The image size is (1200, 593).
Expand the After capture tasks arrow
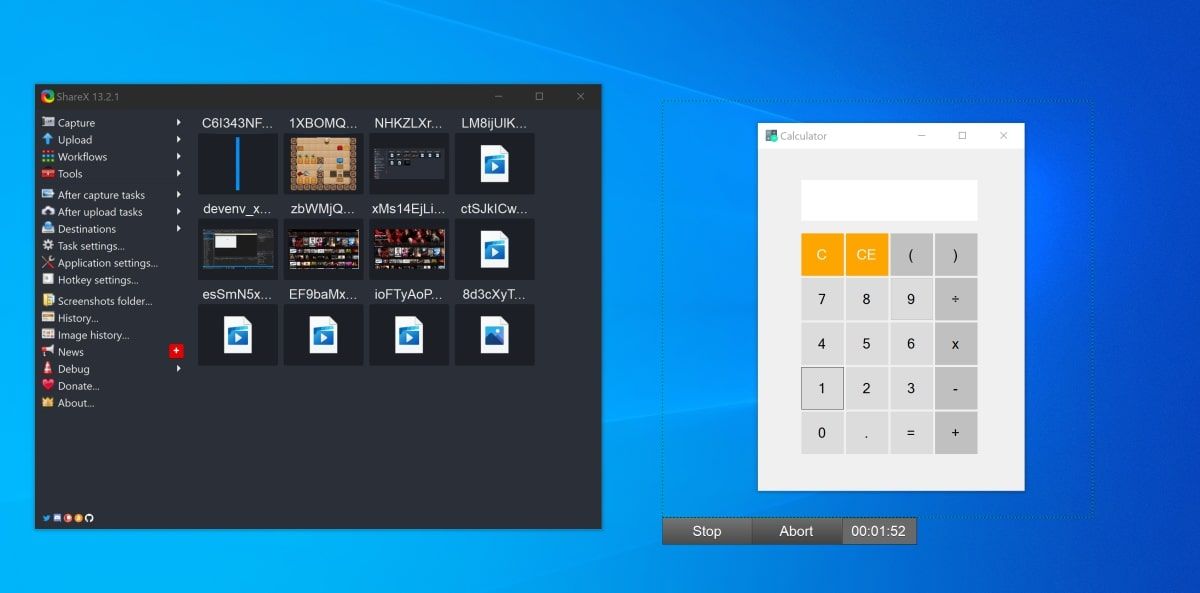pyautogui.click(x=179, y=195)
